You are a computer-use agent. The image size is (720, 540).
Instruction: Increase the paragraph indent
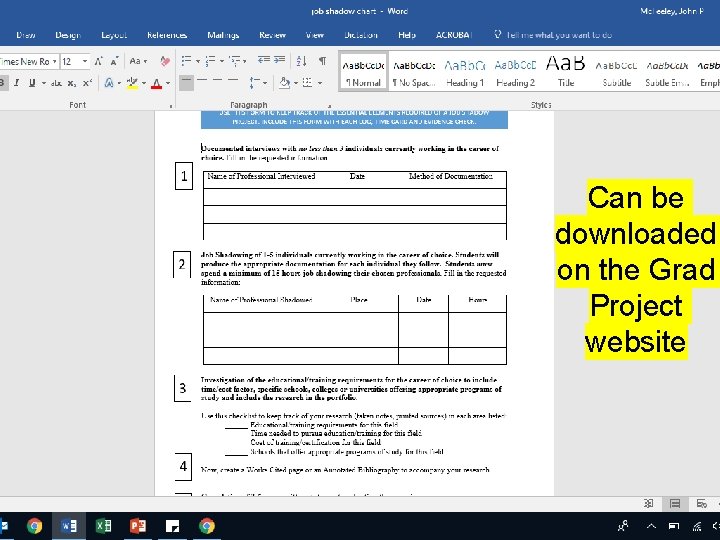280,60
